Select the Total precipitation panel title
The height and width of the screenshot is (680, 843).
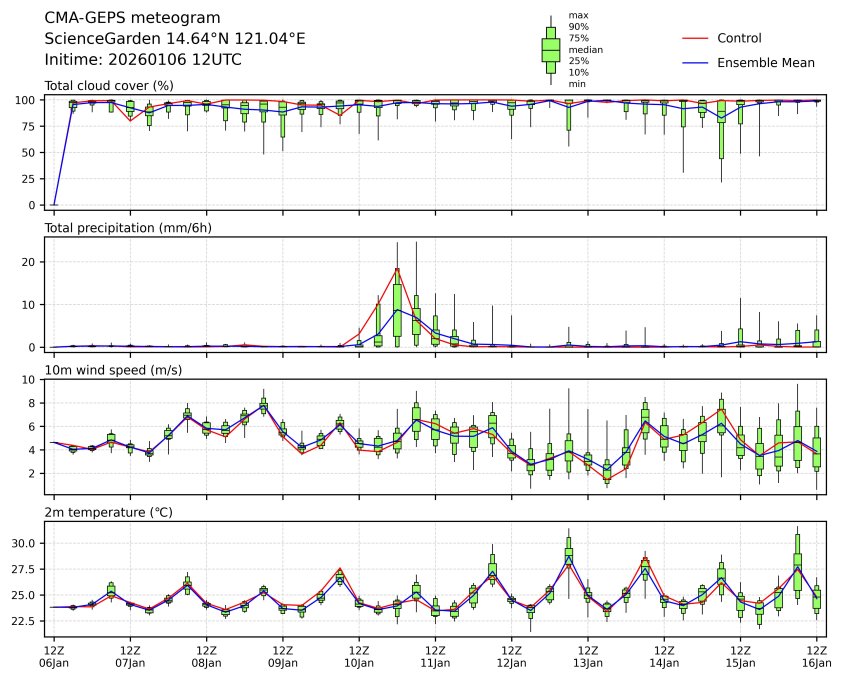coord(127,228)
